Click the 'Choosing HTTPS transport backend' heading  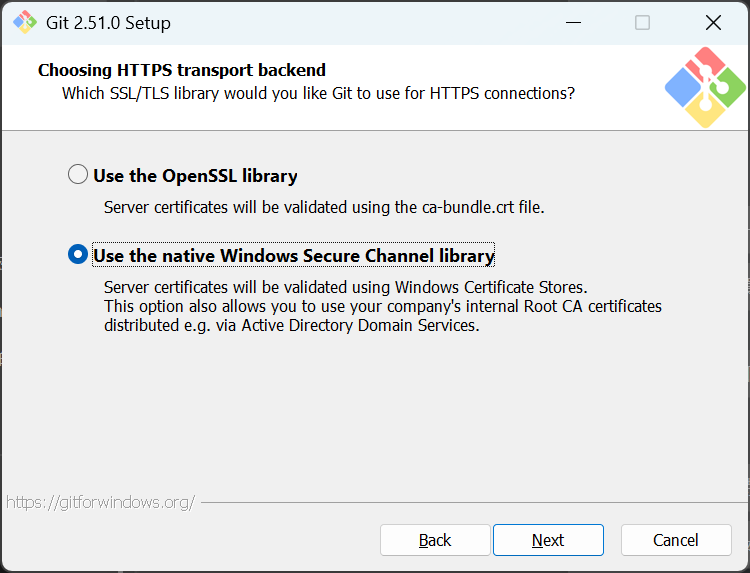point(182,70)
